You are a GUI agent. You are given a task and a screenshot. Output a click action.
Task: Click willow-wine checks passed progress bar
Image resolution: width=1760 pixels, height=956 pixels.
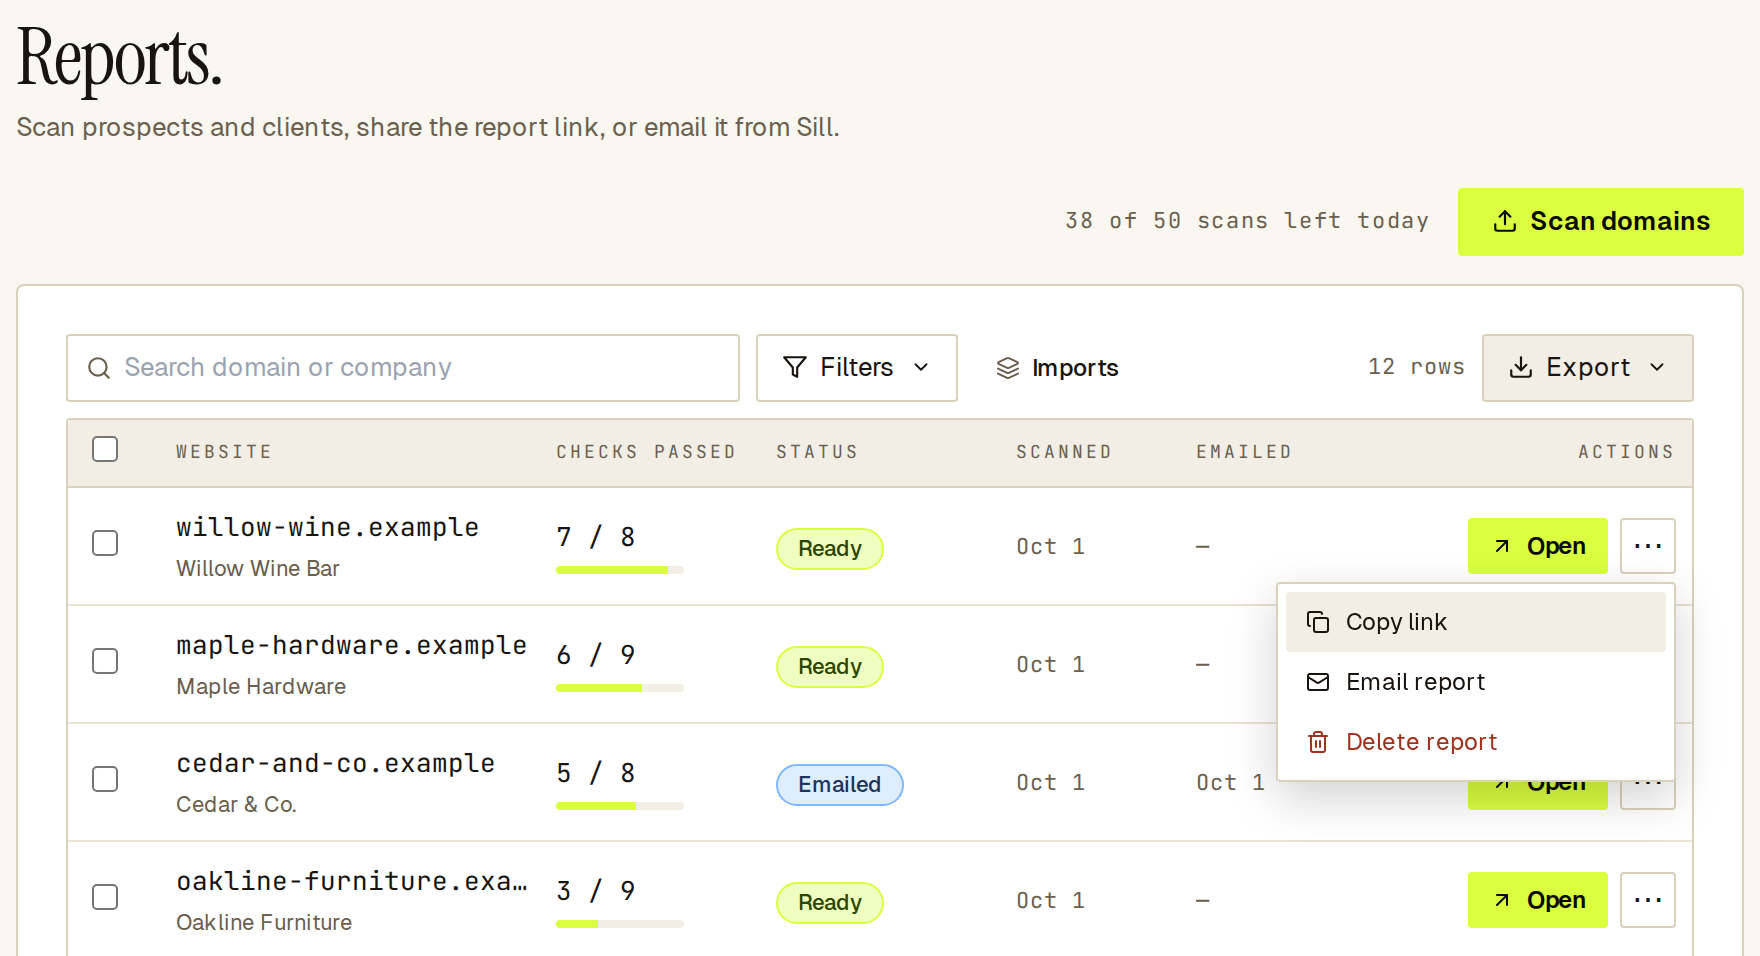[x=620, y=570]
